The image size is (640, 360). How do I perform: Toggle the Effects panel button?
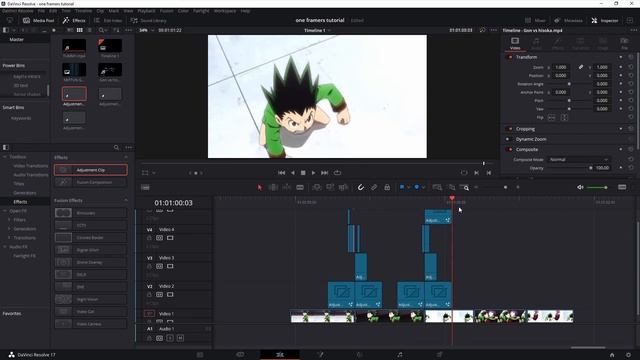(74, 20)
